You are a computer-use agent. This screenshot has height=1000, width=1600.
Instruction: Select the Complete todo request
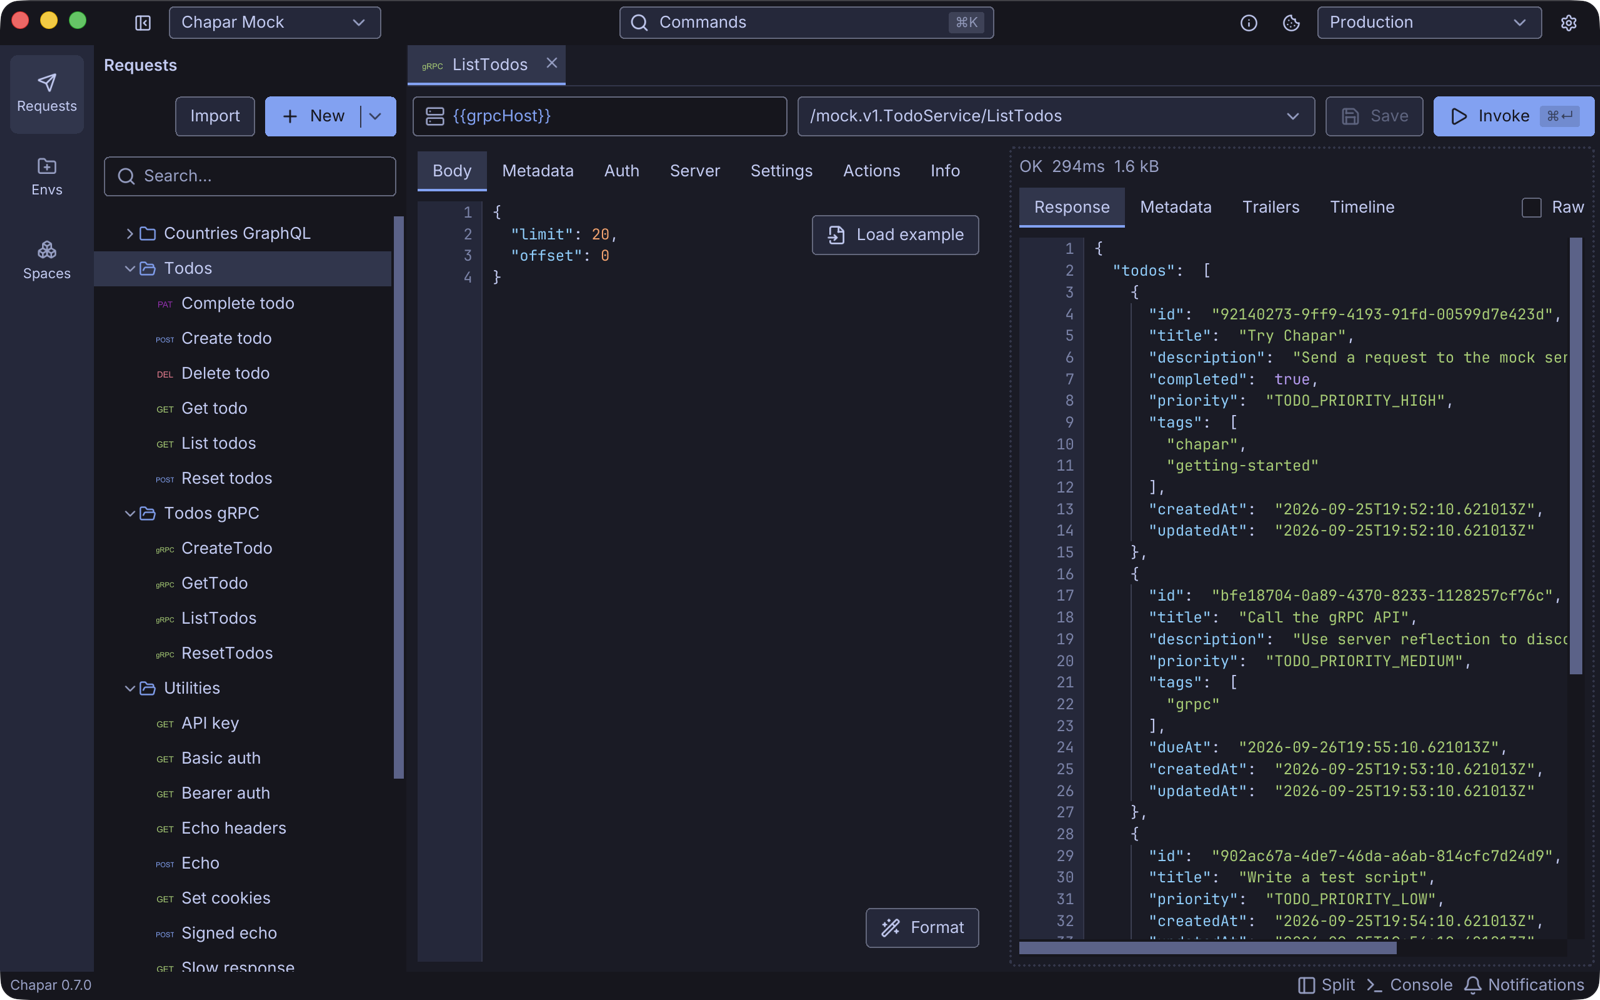click(243, 303)
